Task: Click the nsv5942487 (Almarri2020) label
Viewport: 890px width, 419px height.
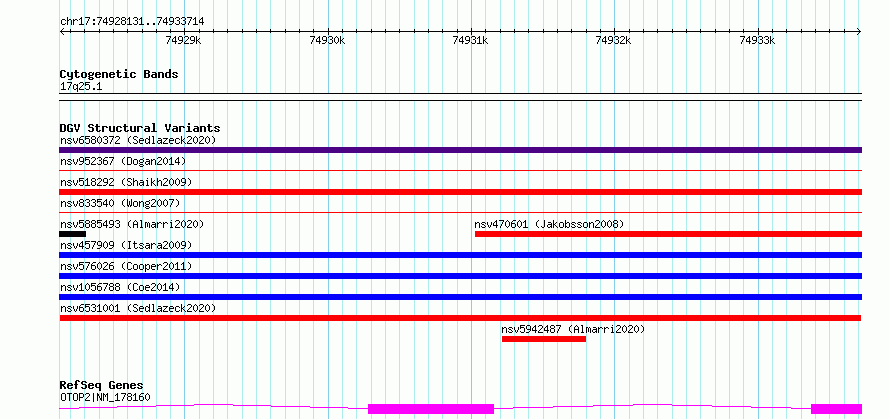Action: pyautogui.click(x=573, y=329)
